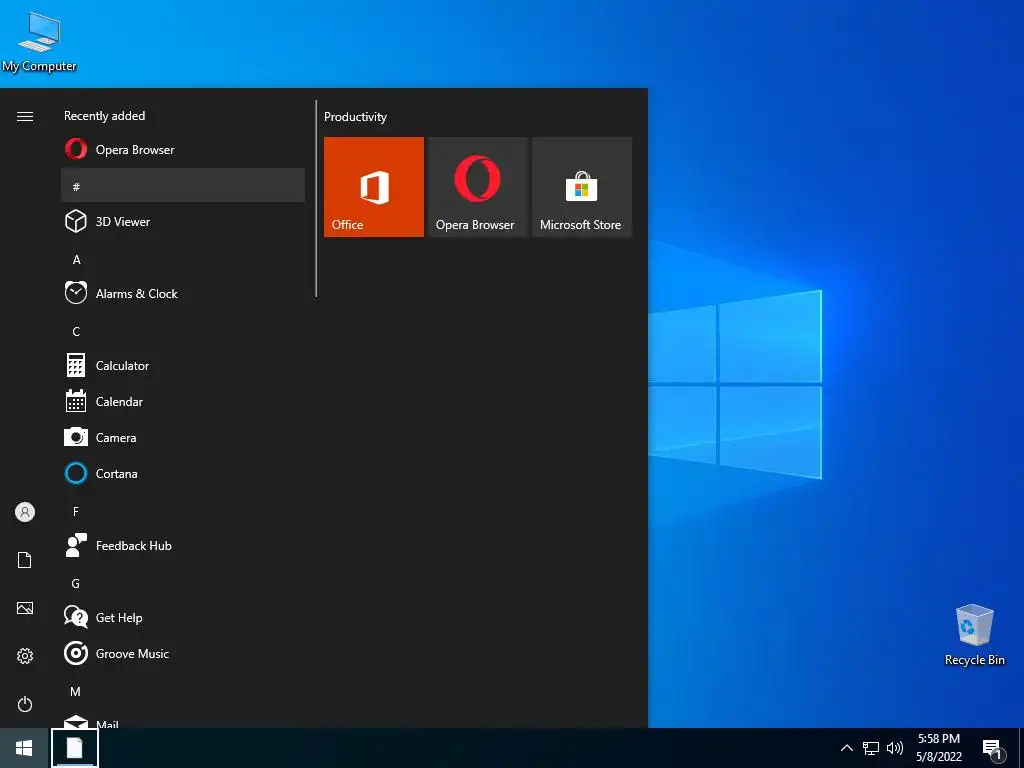Click the Productivity group title
This screenshot has height=768, width=1024.
(355, 117)
